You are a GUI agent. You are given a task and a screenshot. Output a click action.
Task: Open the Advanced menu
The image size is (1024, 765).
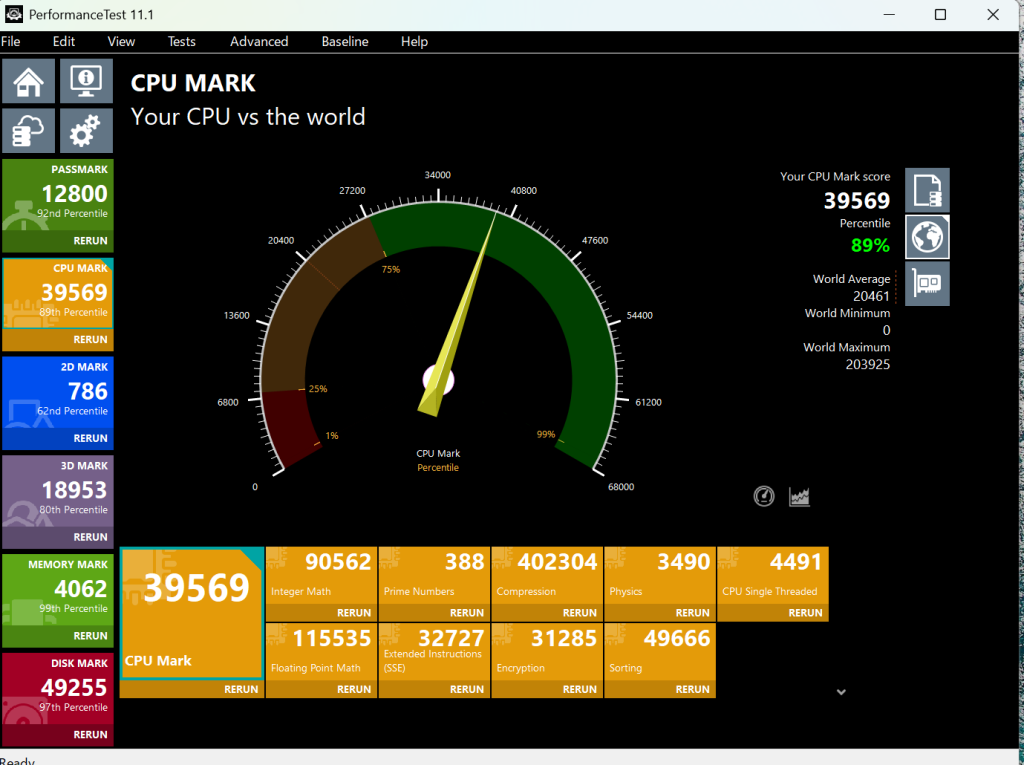259,42
